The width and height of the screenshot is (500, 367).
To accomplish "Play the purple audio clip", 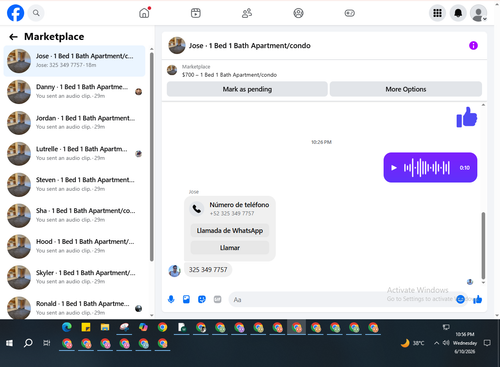I will 394,168.
